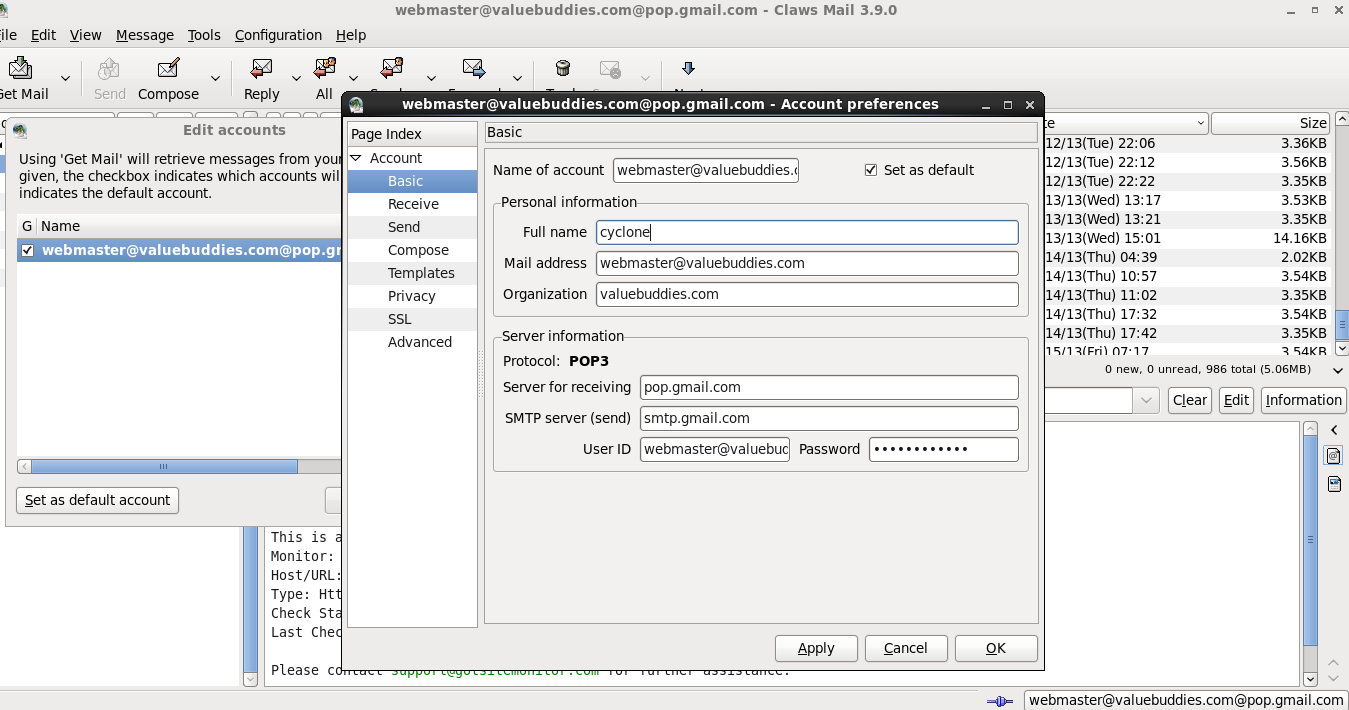
Task: Select Compose page in Page Index
Action: coord(412,250)
